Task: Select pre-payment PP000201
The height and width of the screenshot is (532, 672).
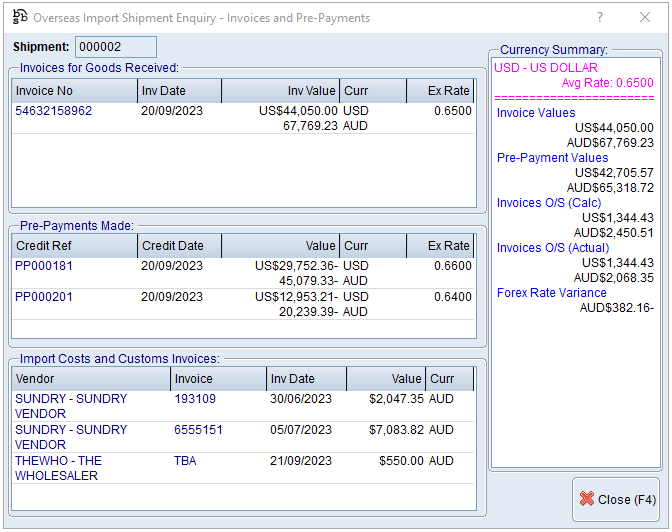Action: click(x=44, y=297)
